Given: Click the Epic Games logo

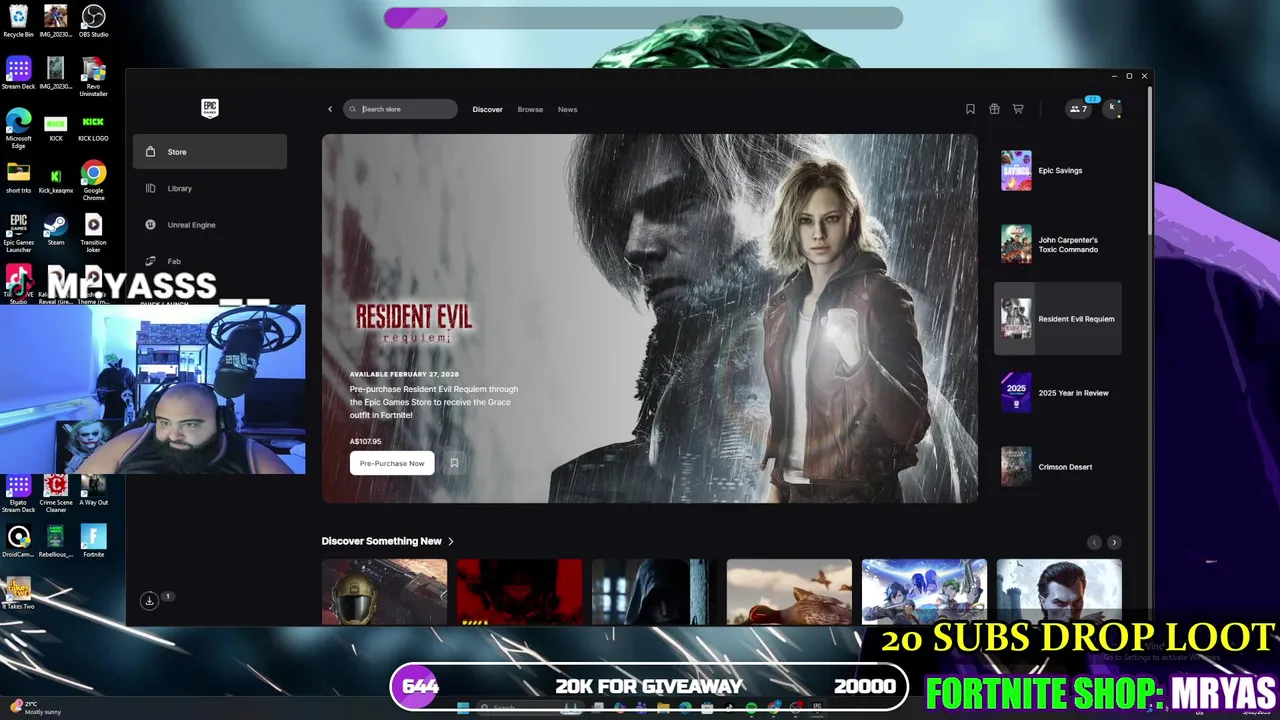Looking at the screenshot, I should tap(210, 108).
